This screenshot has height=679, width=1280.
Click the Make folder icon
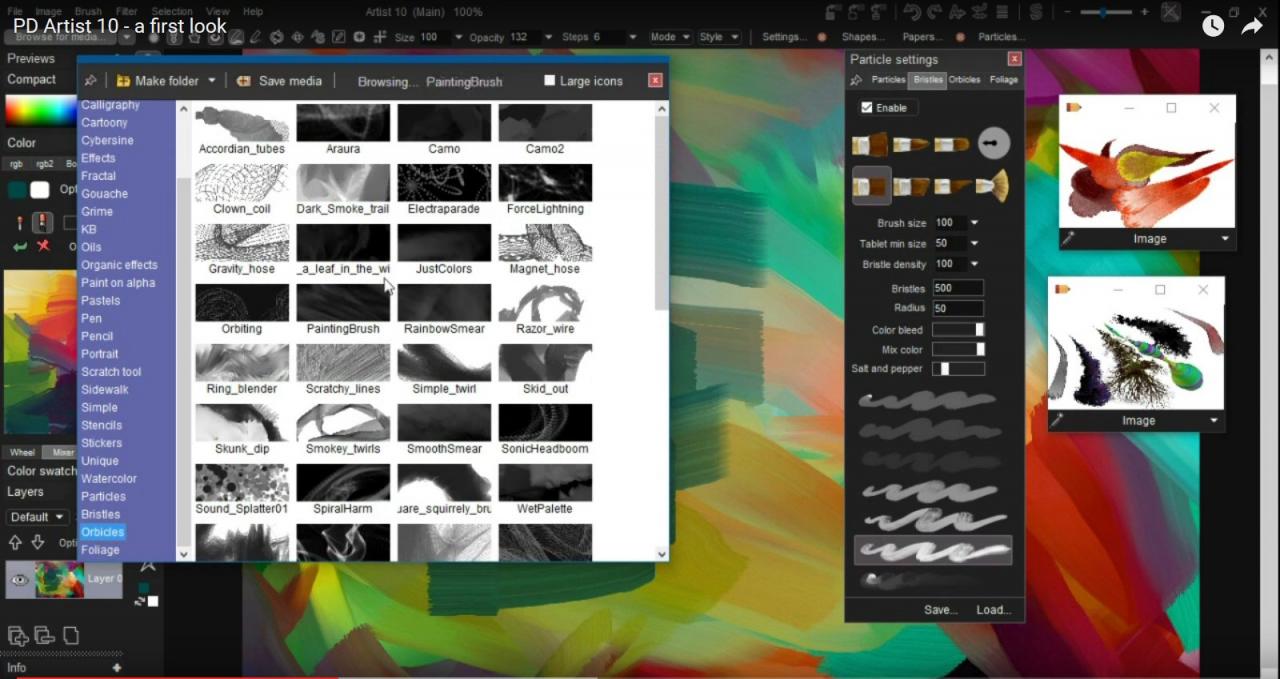tap(122, 81)
